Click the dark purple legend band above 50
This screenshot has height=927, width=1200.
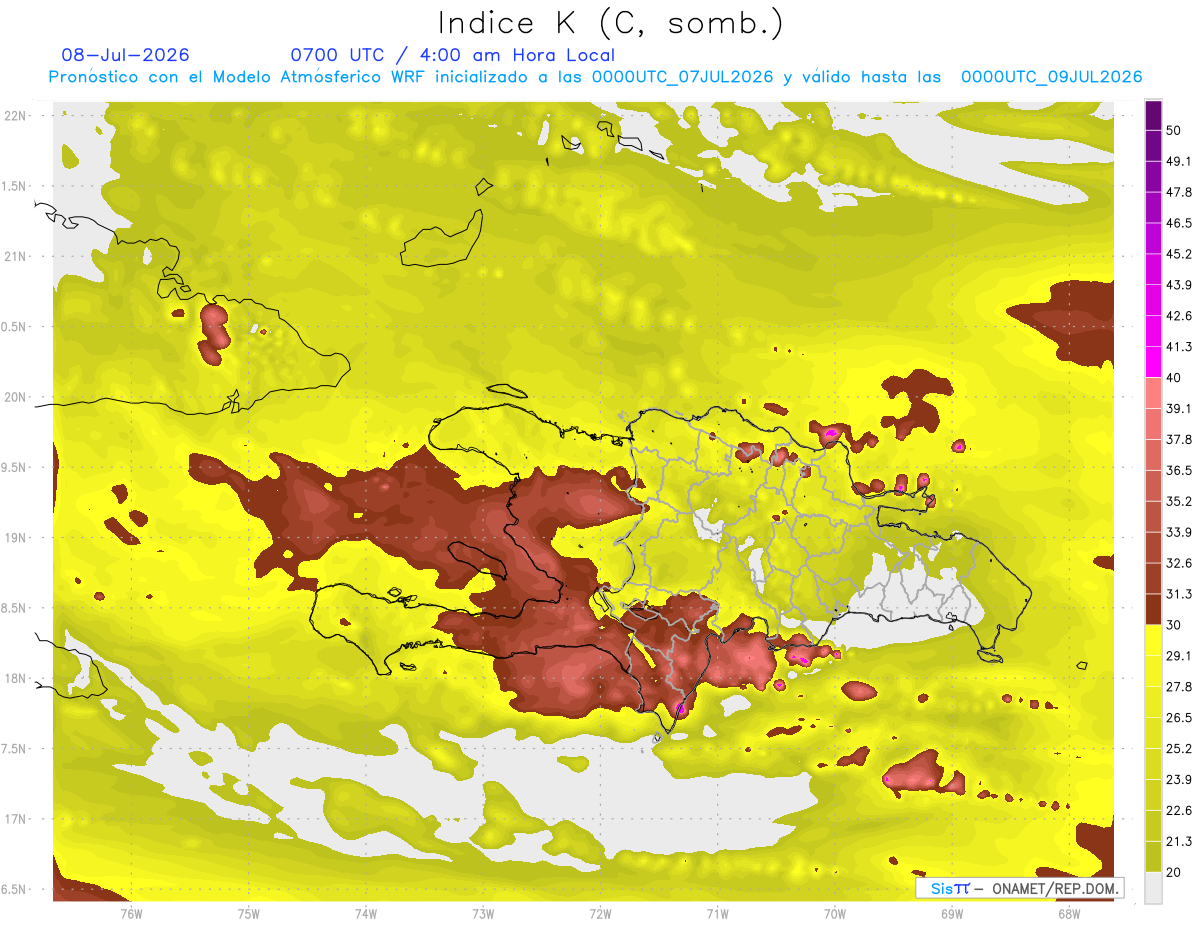pyautogui.click(x=1153, y=114)
